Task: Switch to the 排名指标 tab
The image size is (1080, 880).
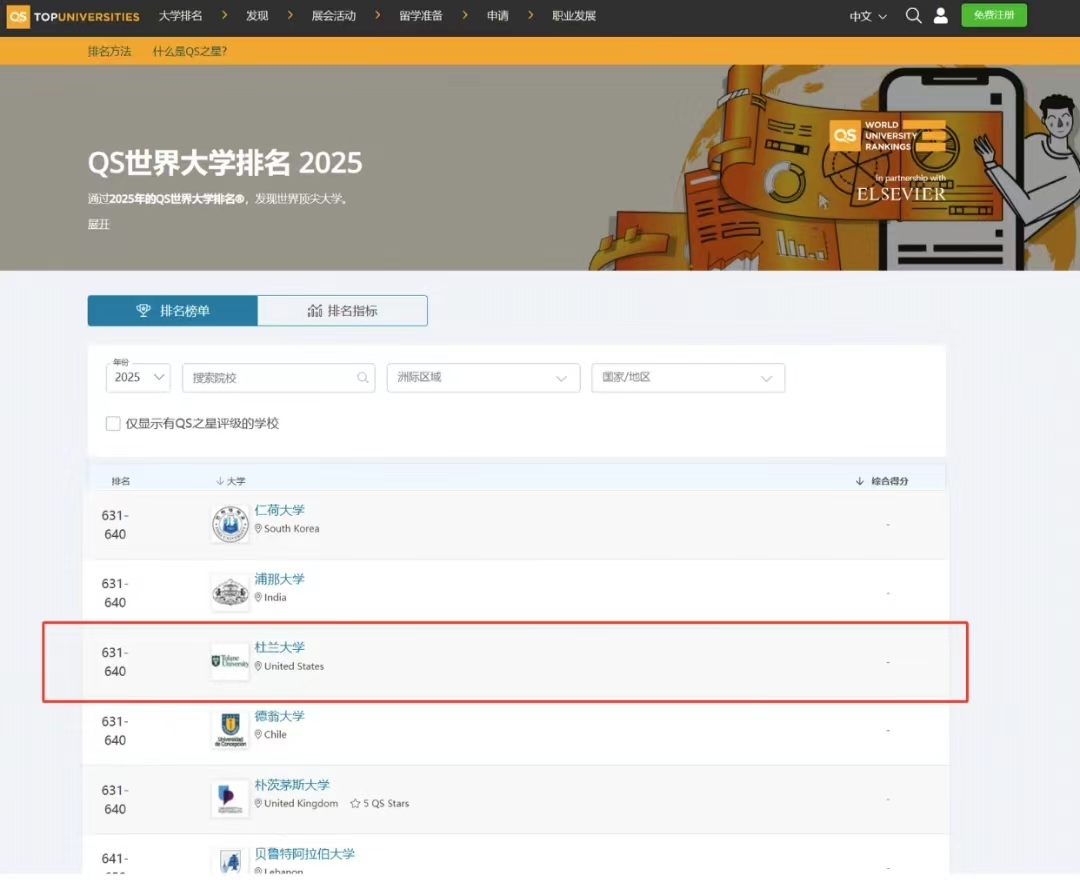Action: tap(343, 311)
